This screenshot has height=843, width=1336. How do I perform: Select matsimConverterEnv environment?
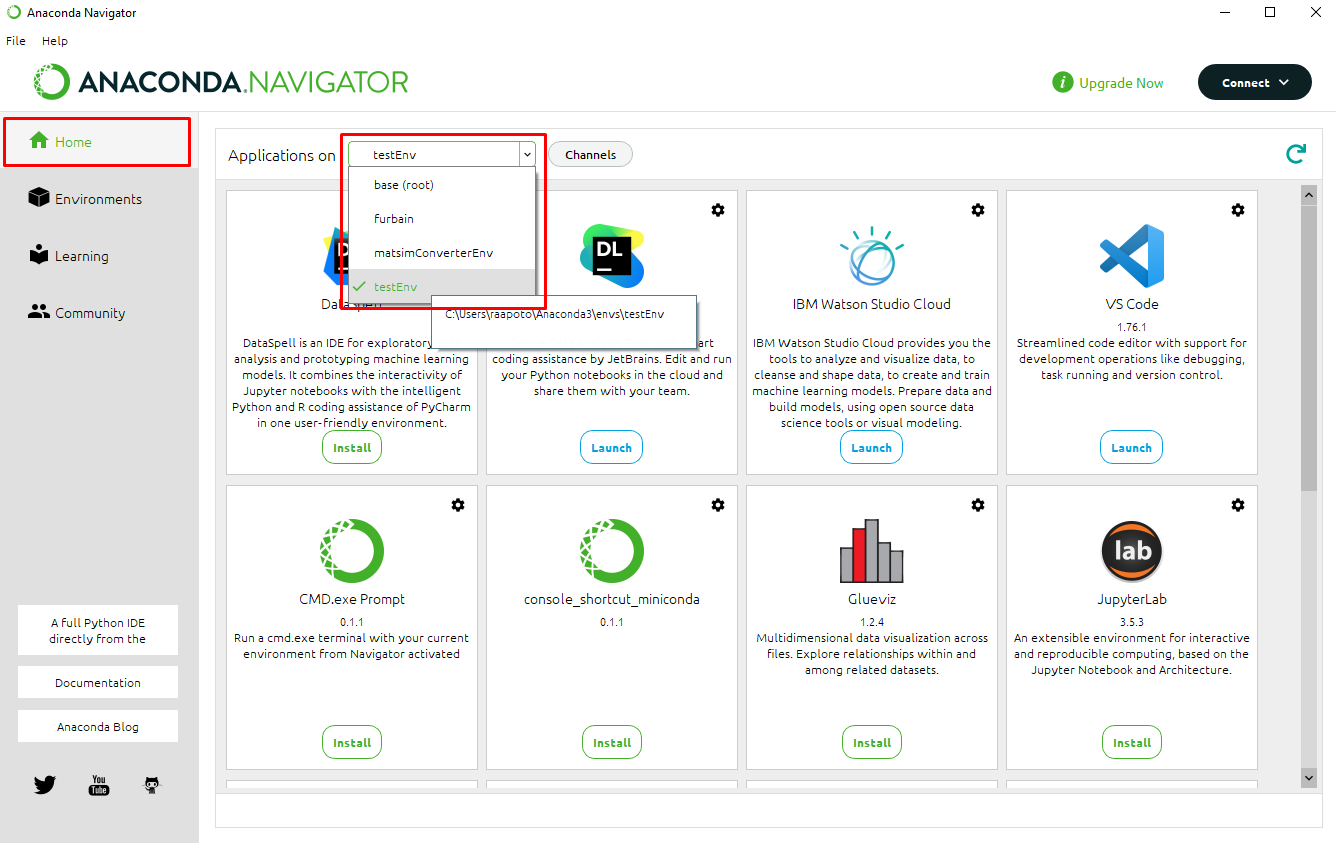pyautogui.click(x=442, y=253)
